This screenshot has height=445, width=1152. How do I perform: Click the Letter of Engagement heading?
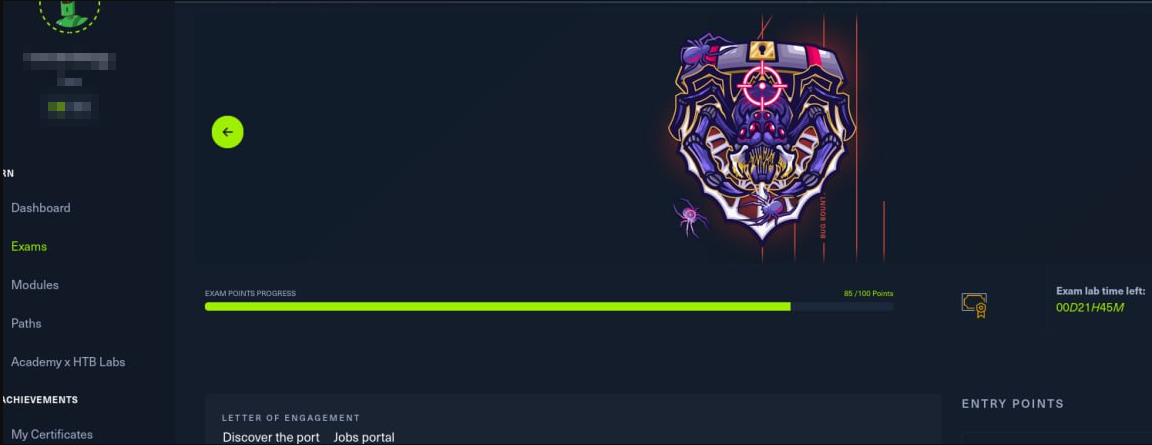[x=291, y=418]
